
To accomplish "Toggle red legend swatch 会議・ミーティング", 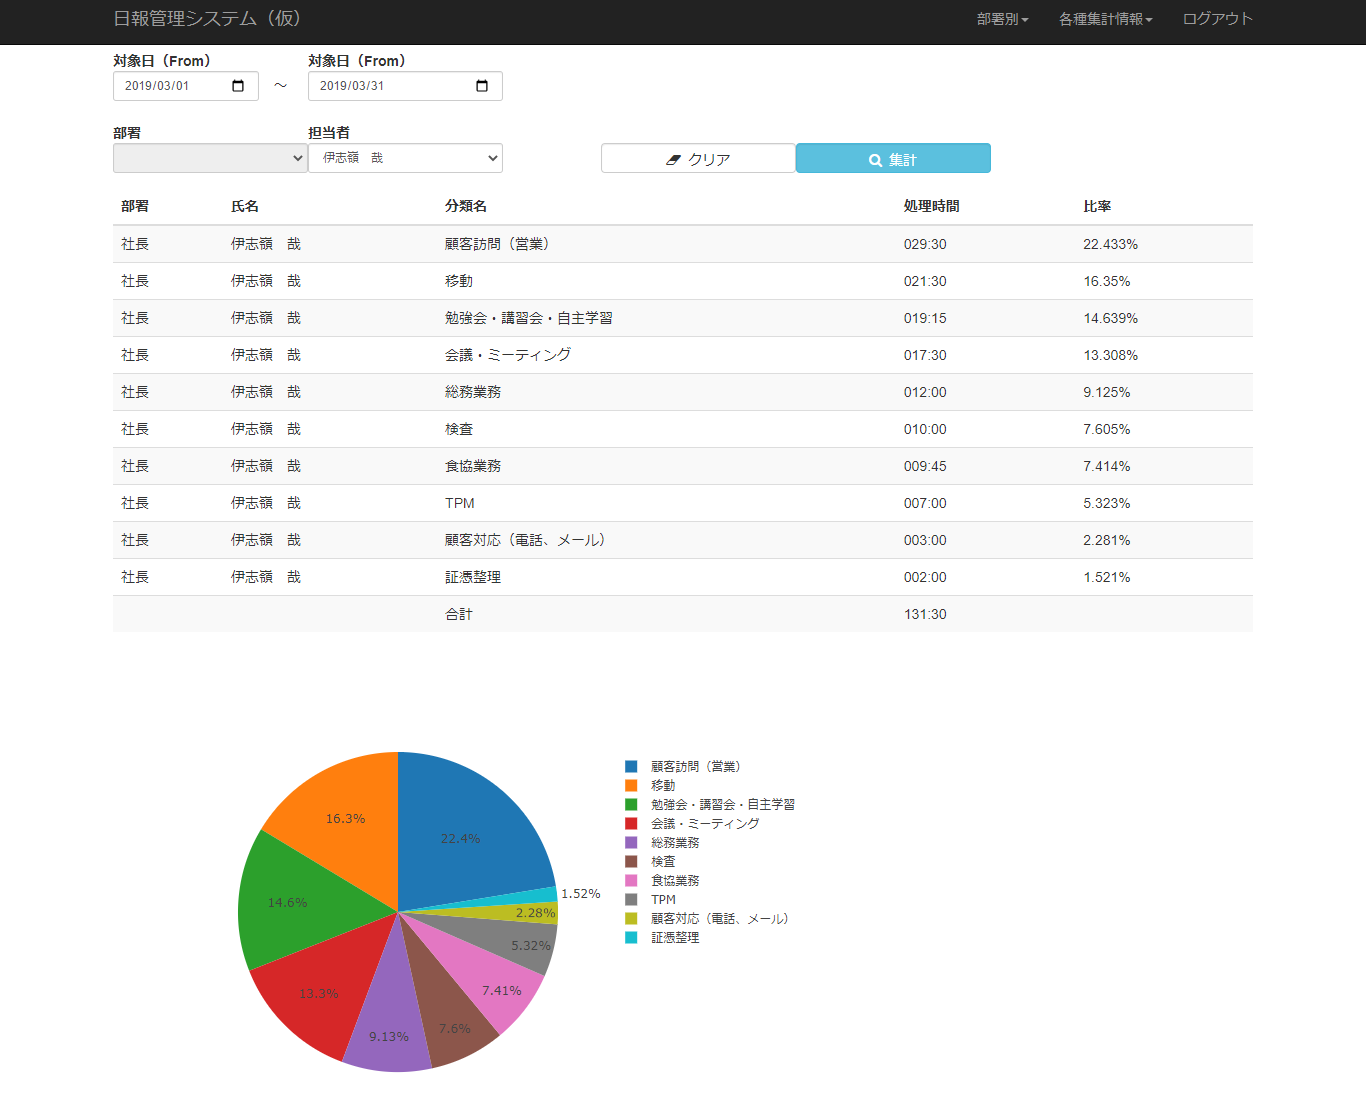I will click(631, 824).
